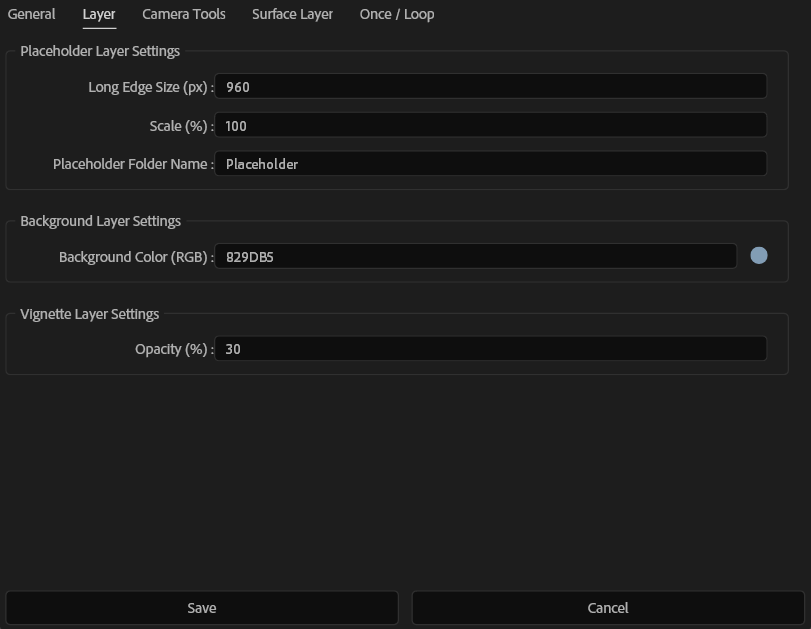Select Cancel to discard changes
This screenshot has height=629, width=811.
coord(606,607)
